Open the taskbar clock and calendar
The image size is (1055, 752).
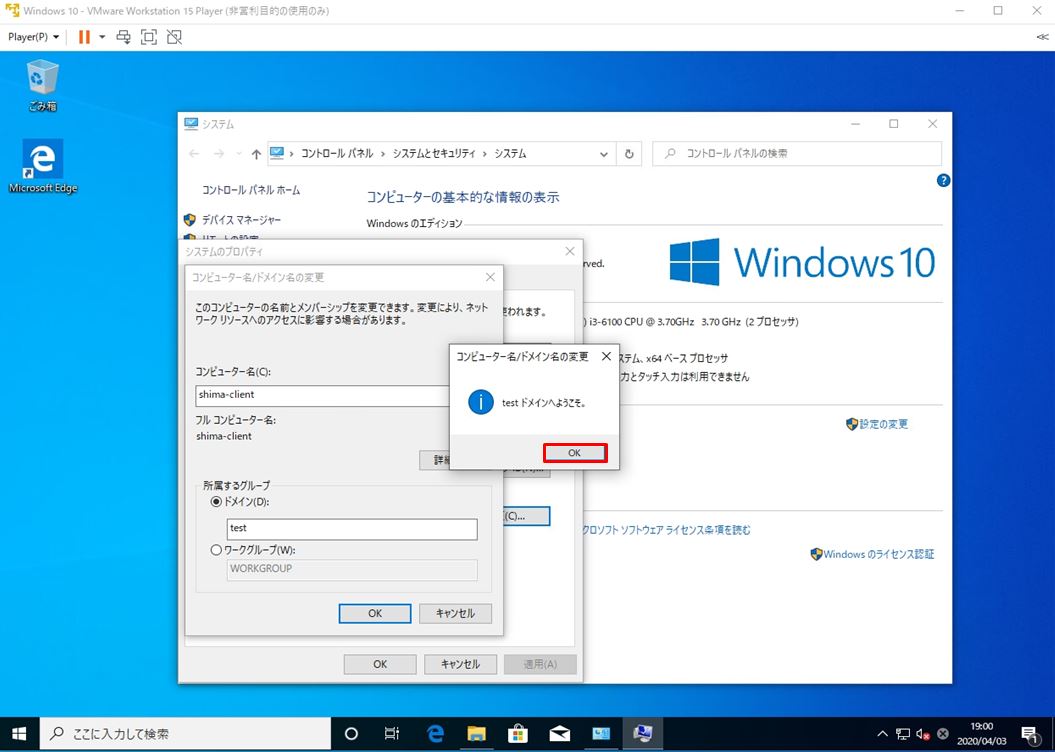pyautogui.click(x=982, y=734)
